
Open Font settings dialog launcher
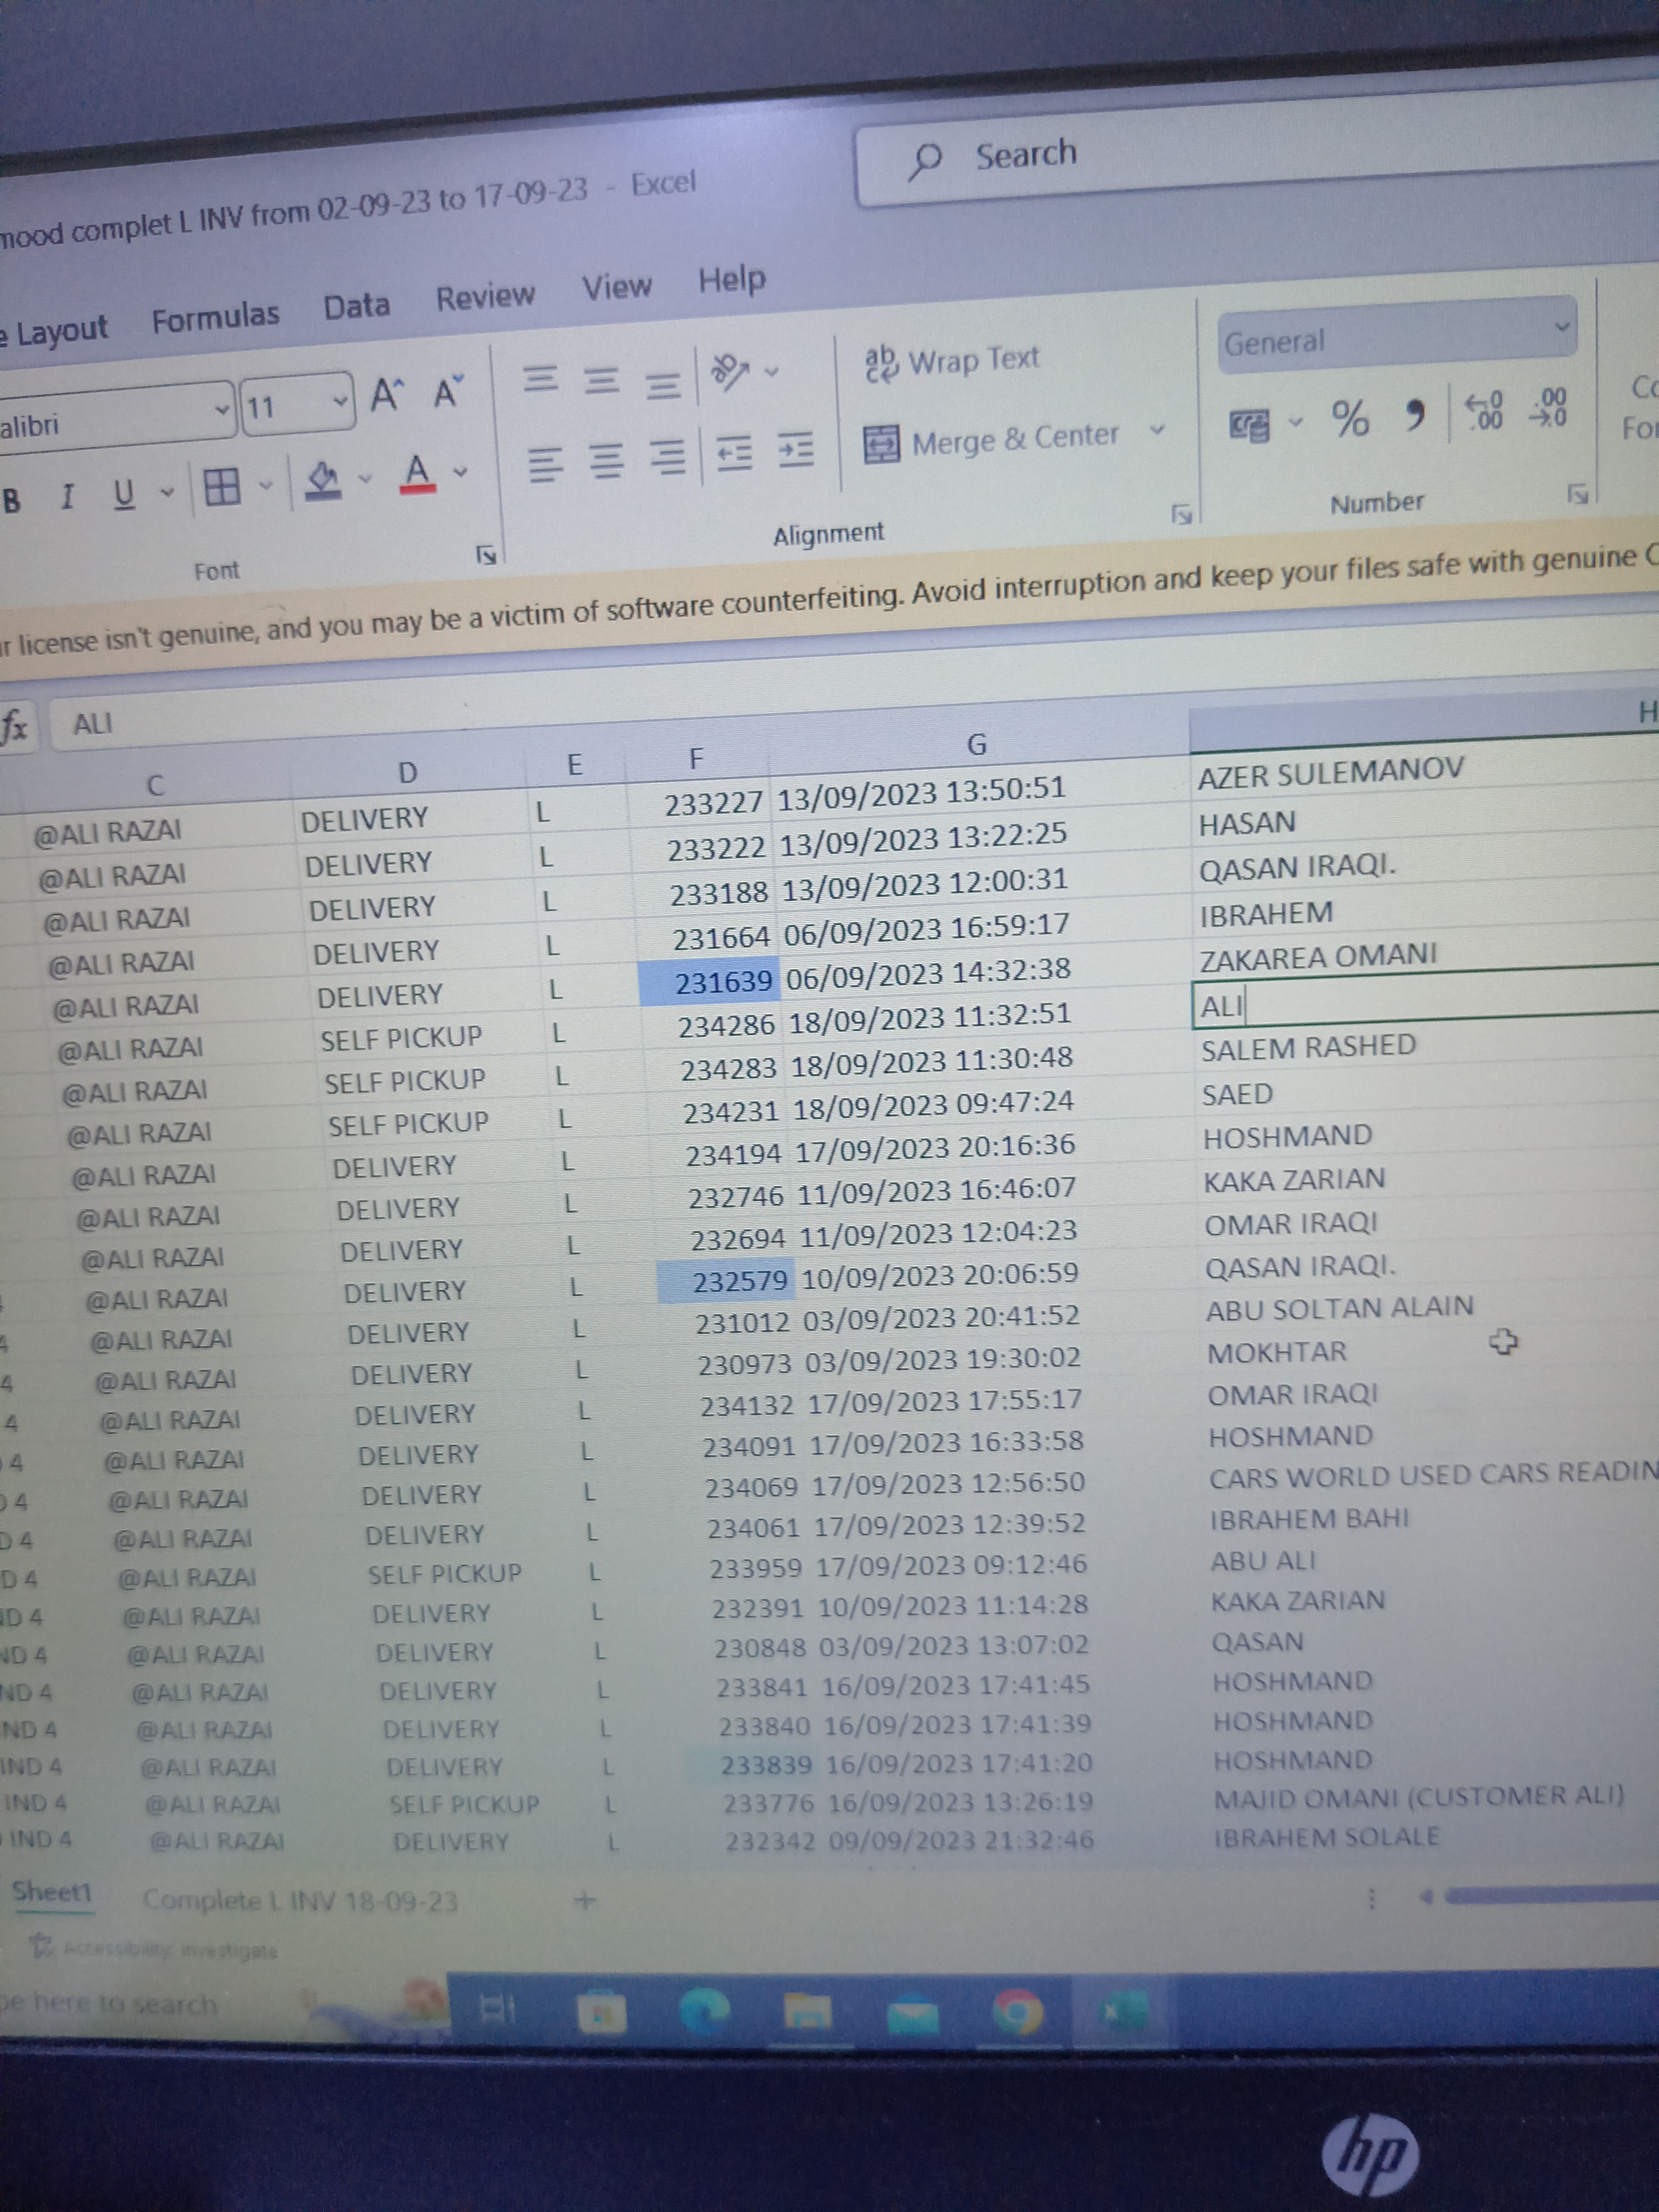(487, 554)
